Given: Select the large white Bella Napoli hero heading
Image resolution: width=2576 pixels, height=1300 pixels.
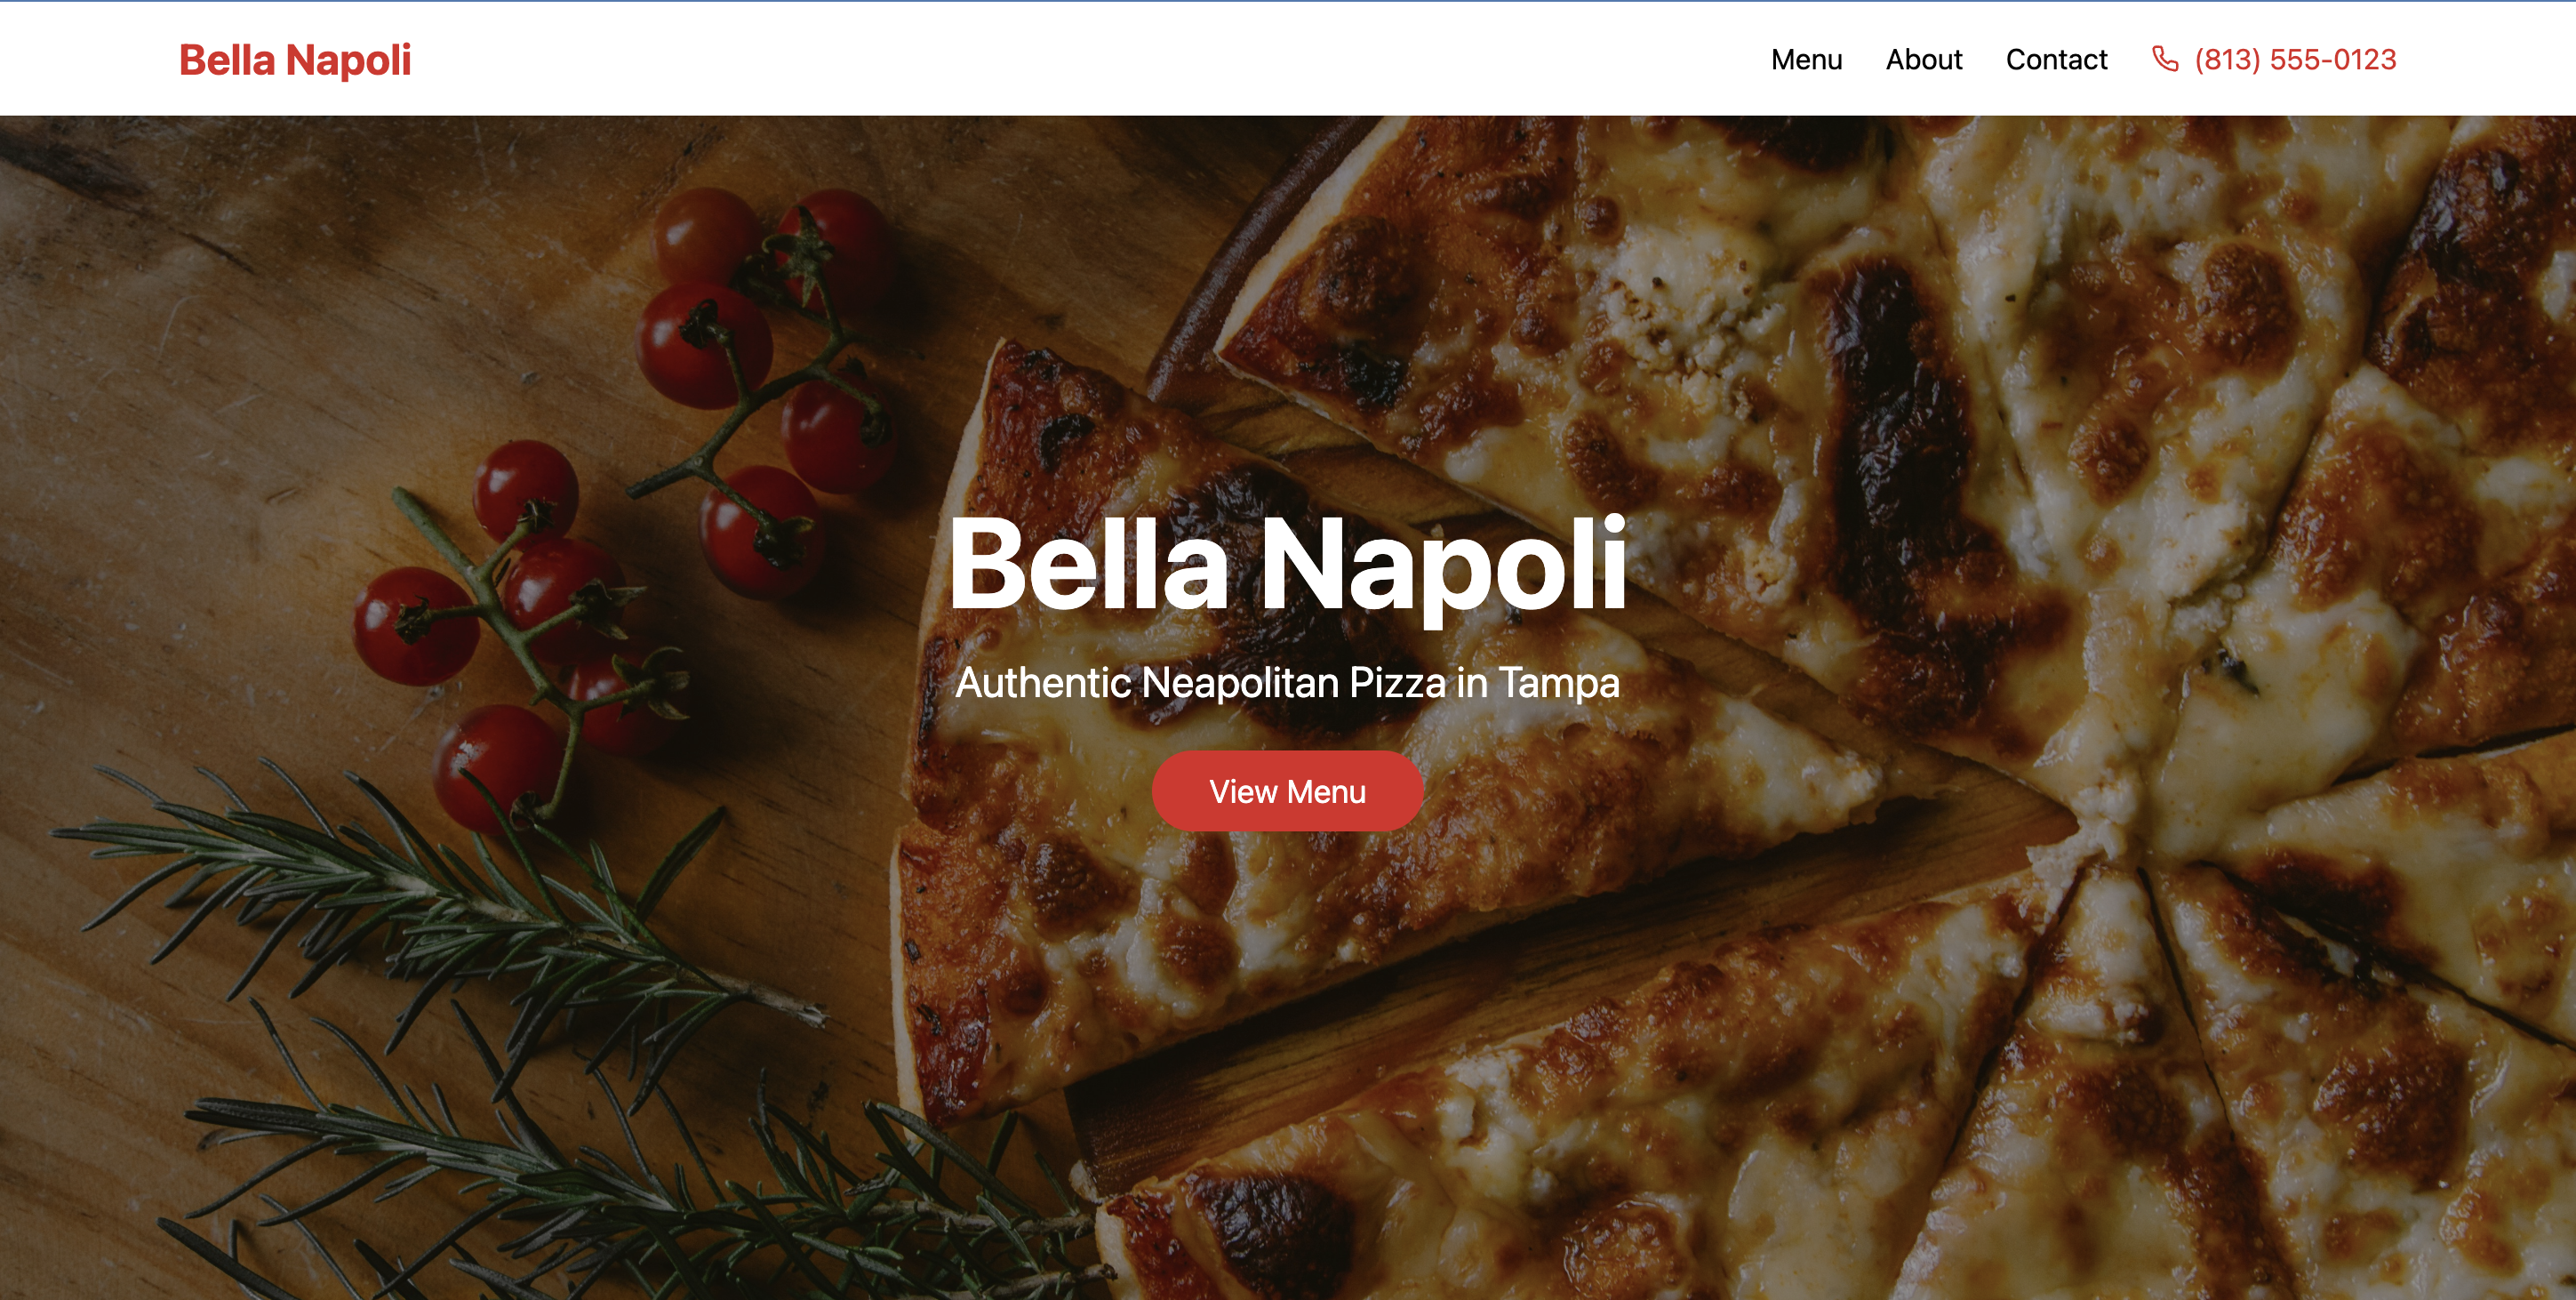Looking at the screenshot, I should tap(1287, 565).
